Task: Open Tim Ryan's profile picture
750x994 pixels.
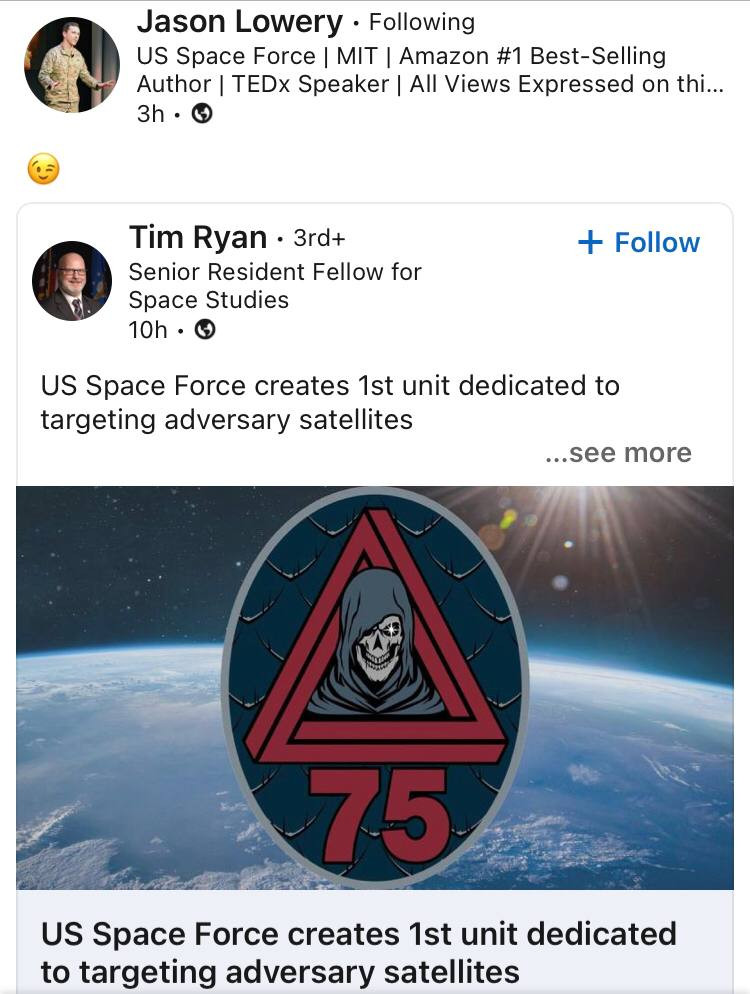Action: pos(72,281)
